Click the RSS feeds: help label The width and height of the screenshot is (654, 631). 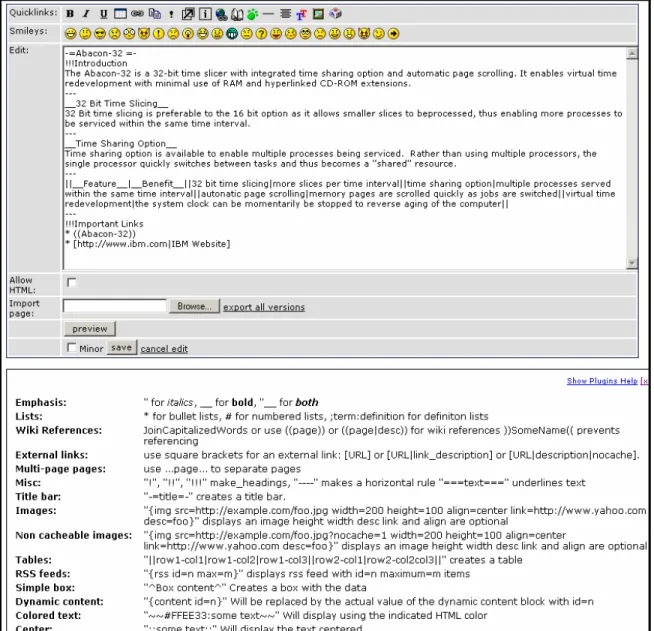tap(43, 573)
